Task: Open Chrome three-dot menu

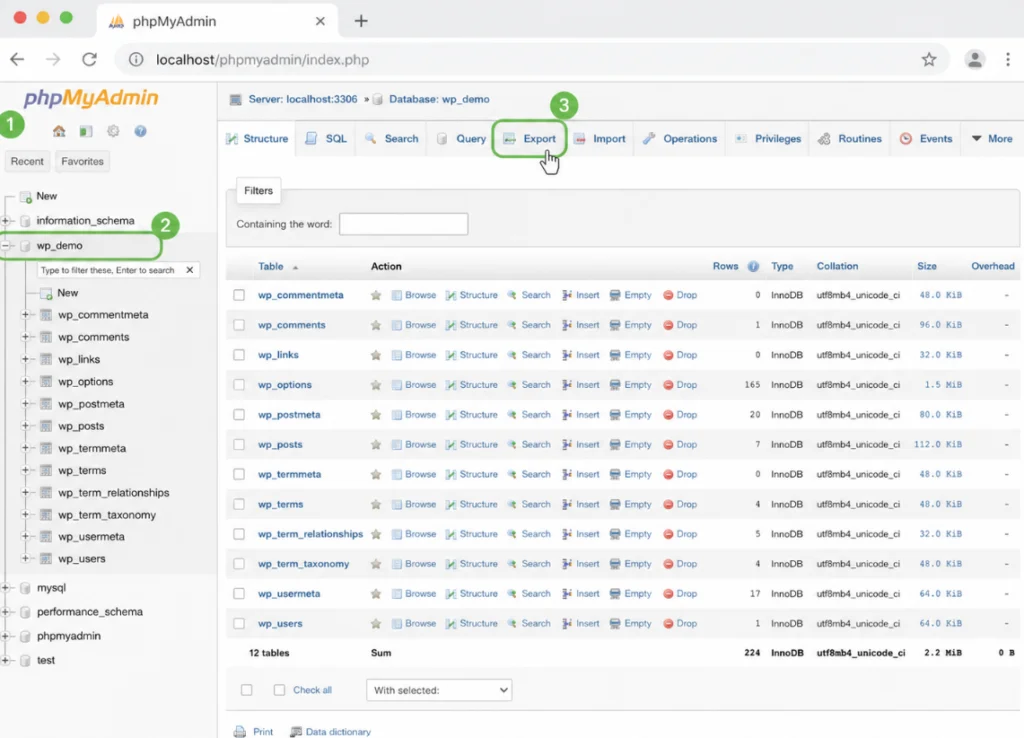Action: point(1008,59)
